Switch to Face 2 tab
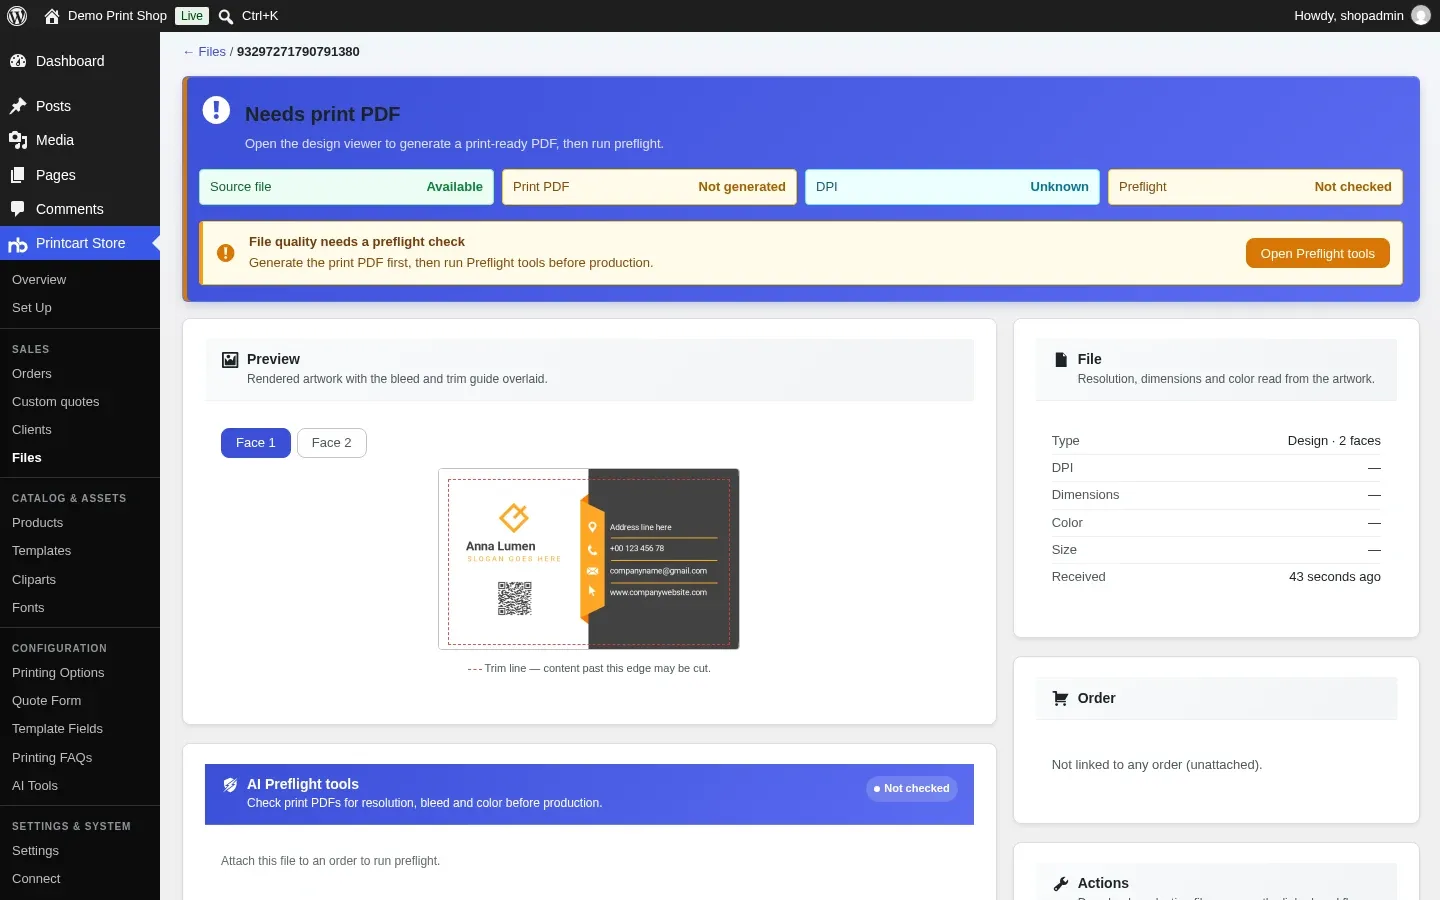 (x=332, y=443)
